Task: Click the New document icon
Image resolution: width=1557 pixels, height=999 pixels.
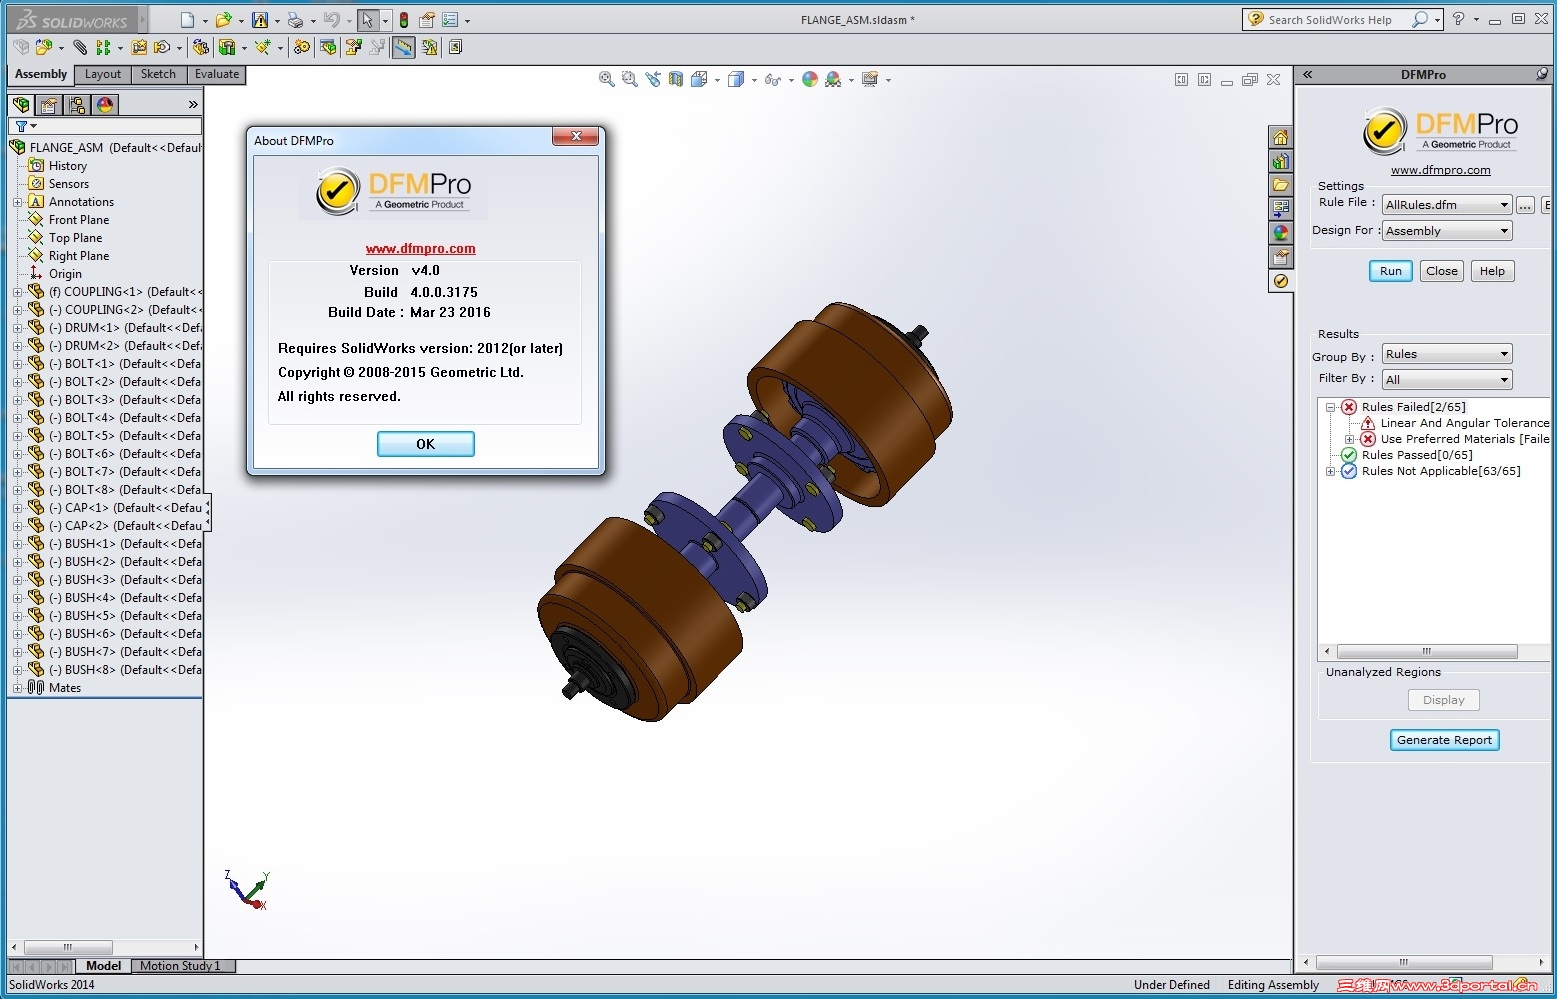Action: point(187,20)
